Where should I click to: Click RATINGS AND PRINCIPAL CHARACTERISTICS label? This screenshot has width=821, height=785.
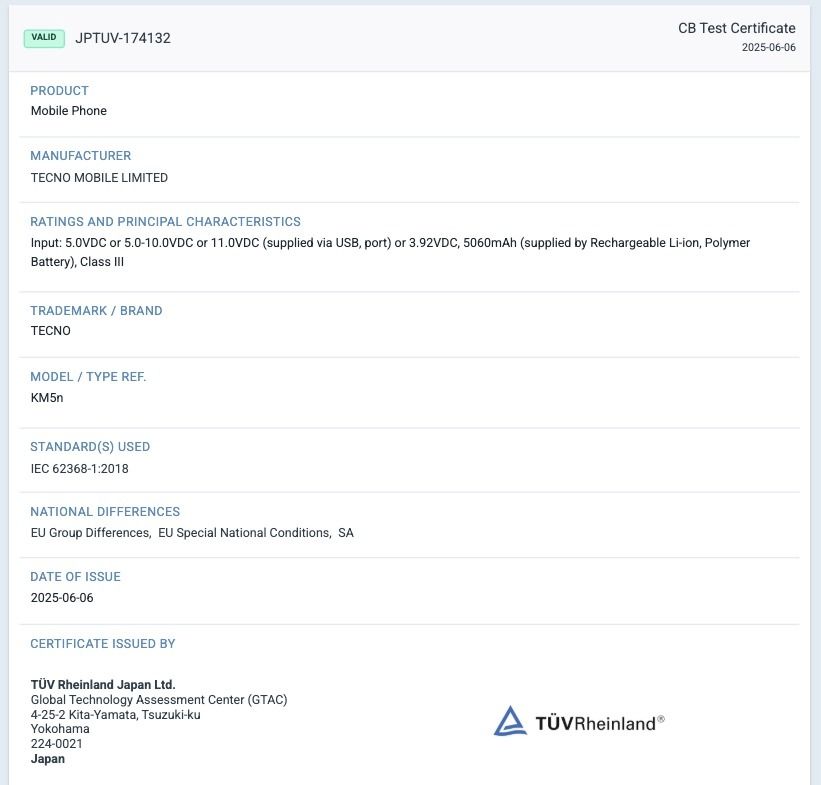tap(165, 222)
